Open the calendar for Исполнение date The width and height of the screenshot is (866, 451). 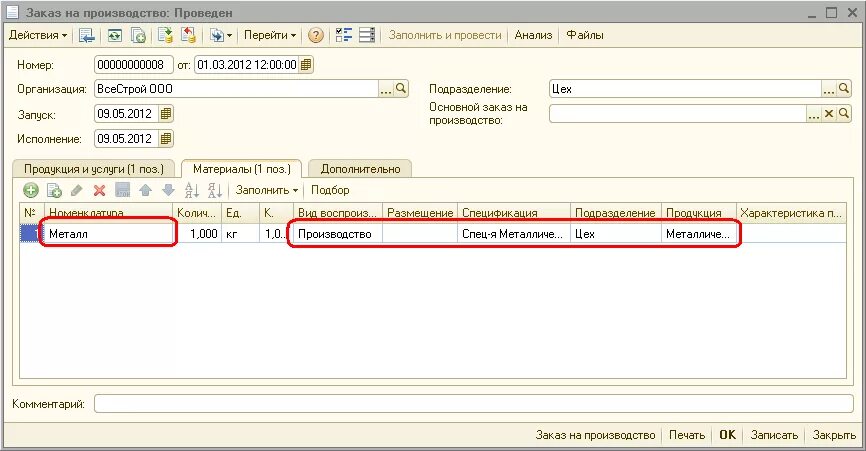[x=166, y=139]
